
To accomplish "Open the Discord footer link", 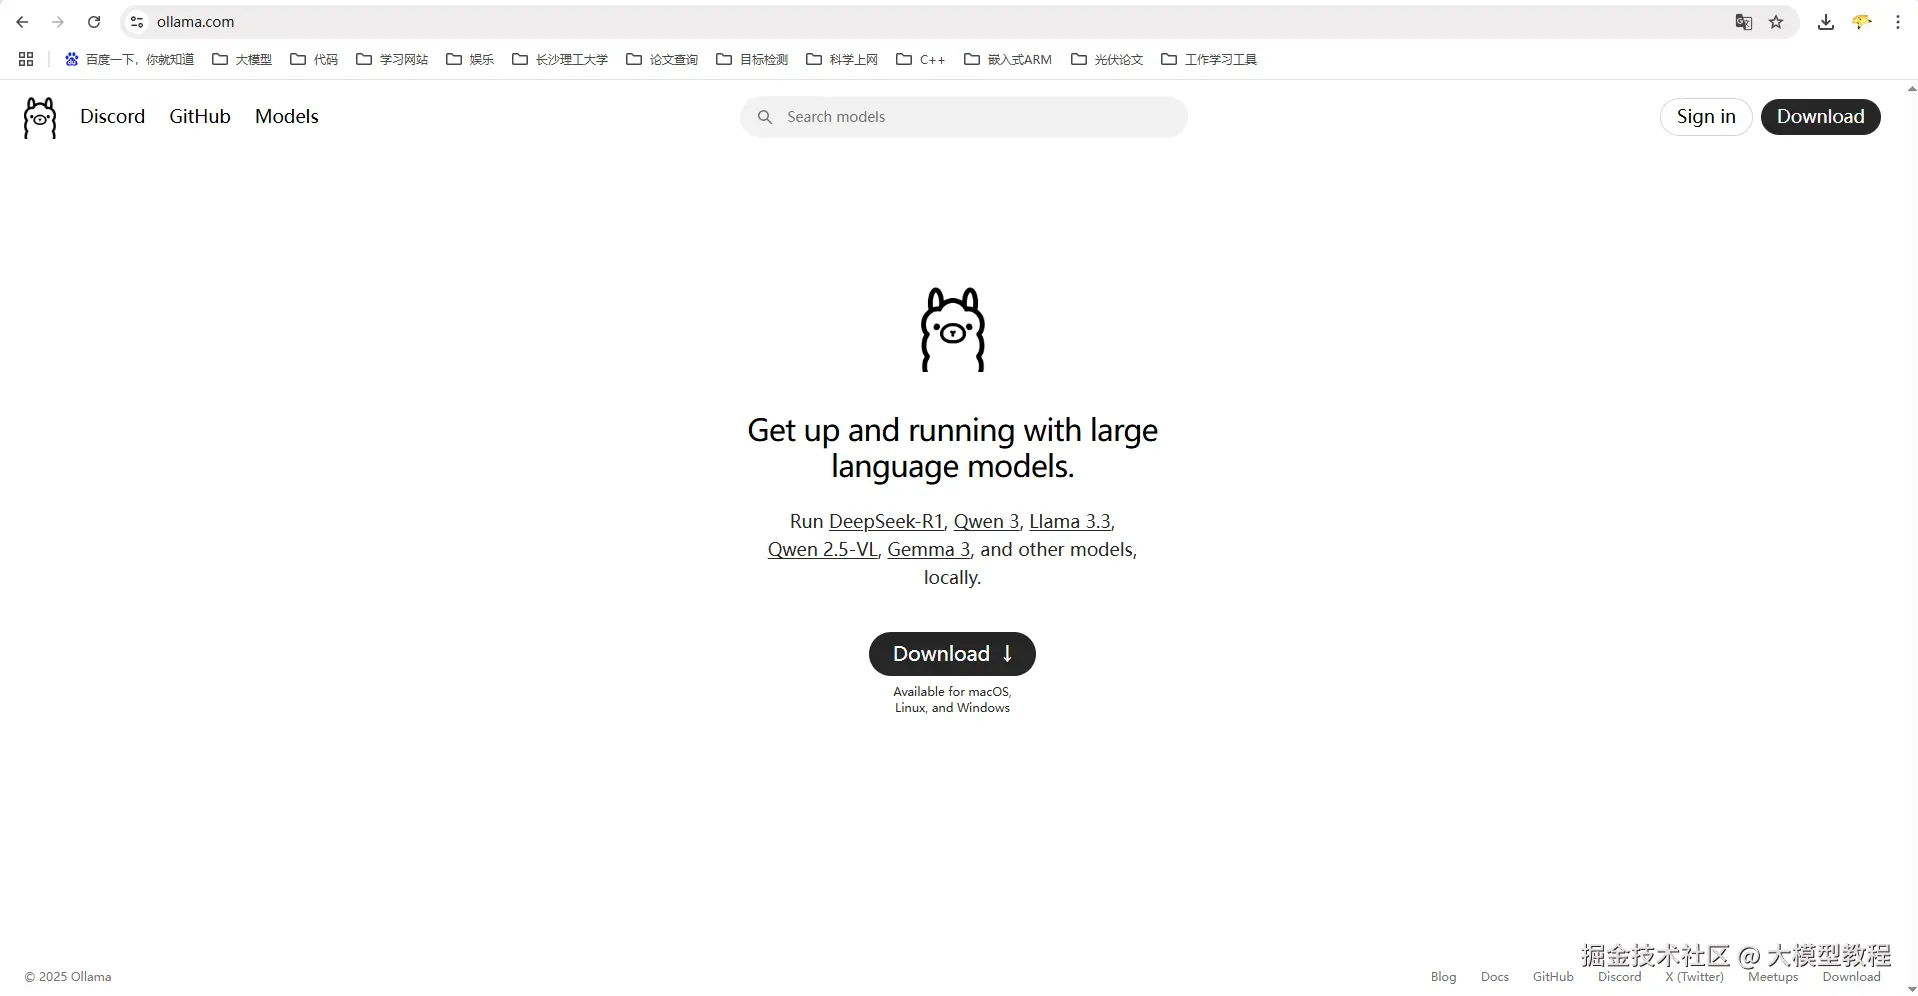I will click(1620, 977).
